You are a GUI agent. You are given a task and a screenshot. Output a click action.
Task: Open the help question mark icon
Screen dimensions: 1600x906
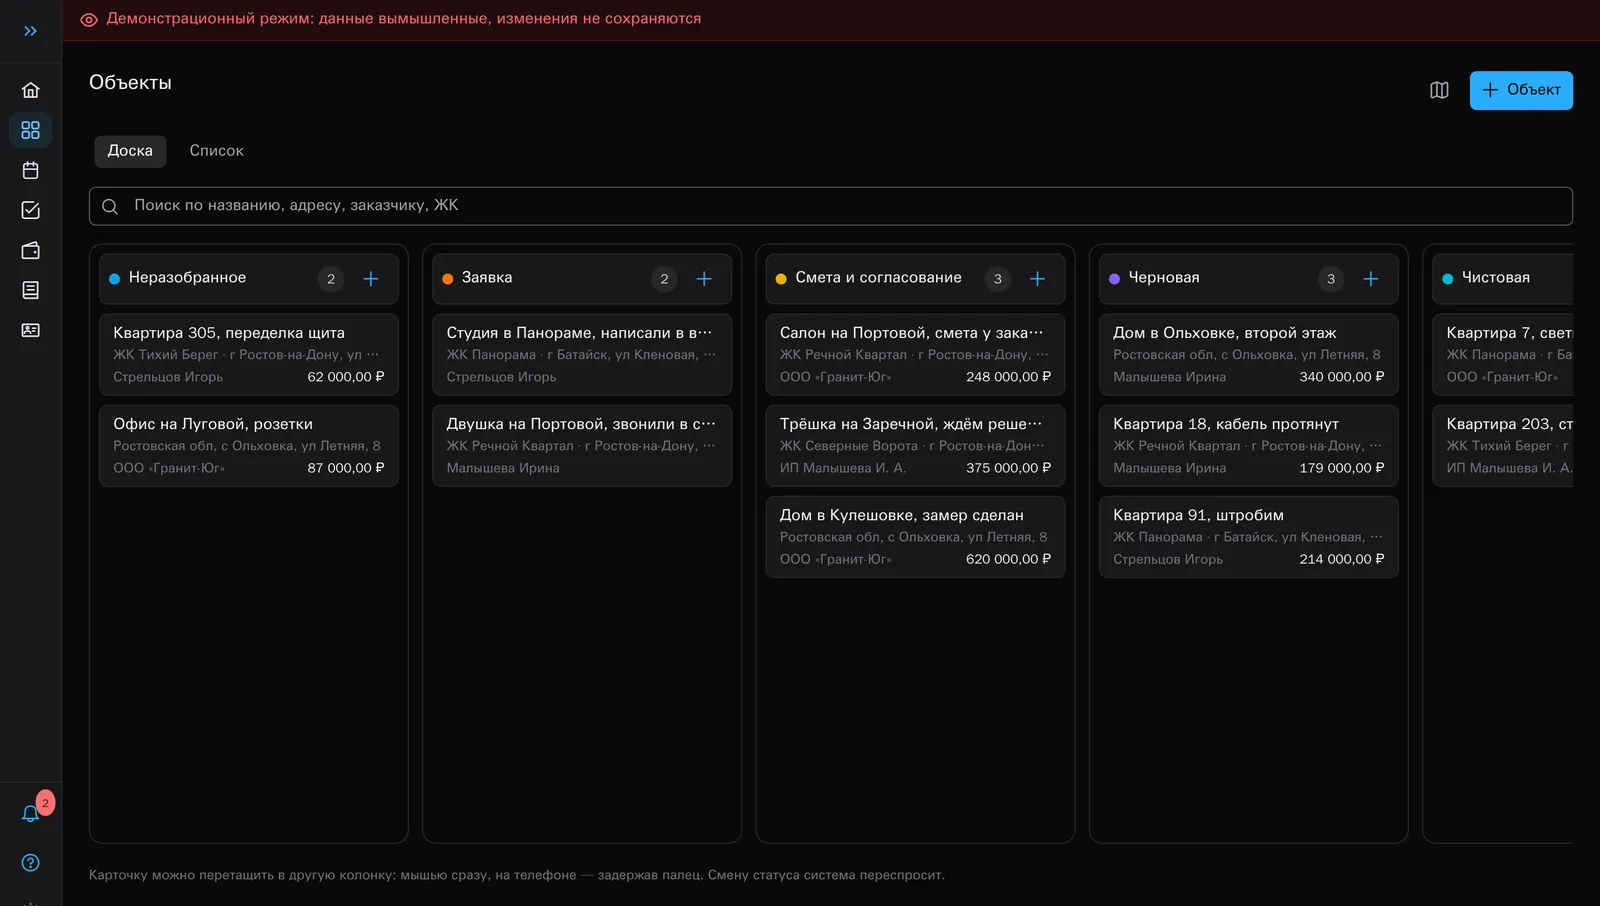click(x=30, y=863)
